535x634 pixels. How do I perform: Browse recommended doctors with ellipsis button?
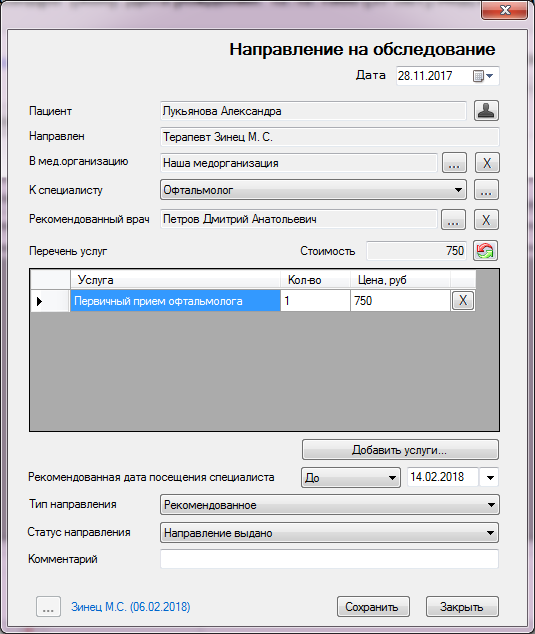pos(453,220)
